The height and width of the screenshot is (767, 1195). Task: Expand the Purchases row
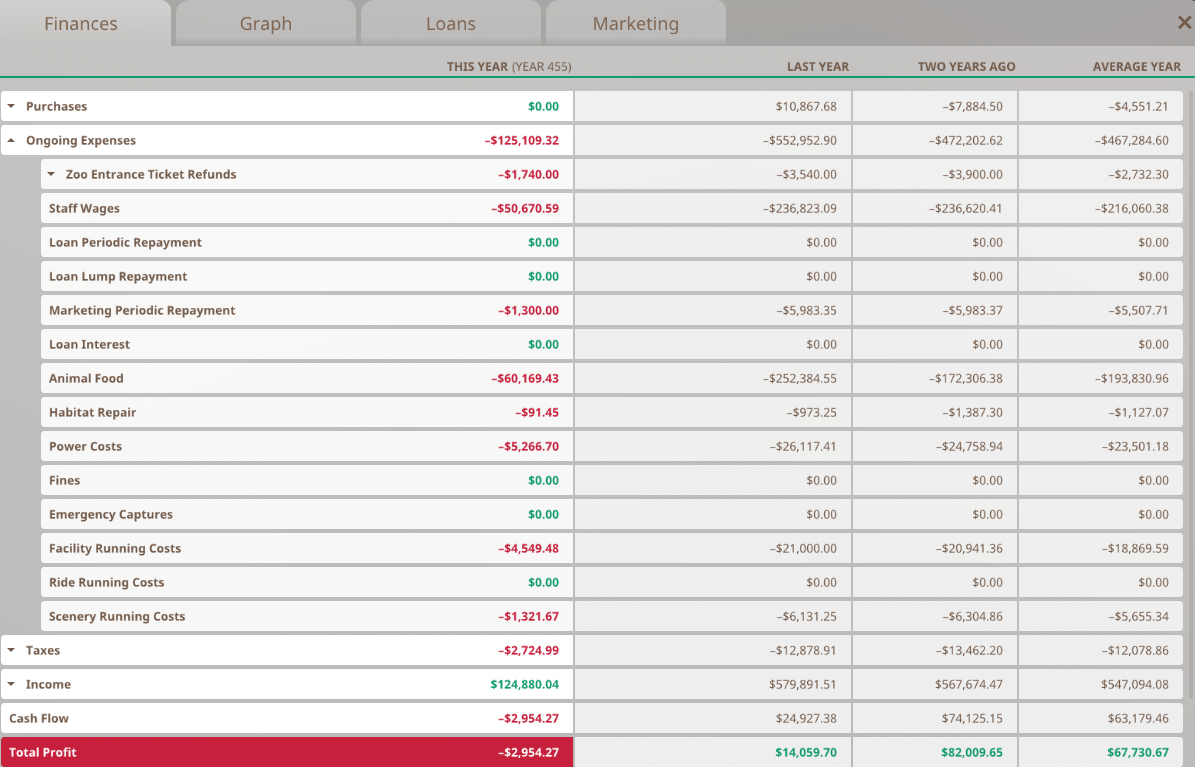11,106
